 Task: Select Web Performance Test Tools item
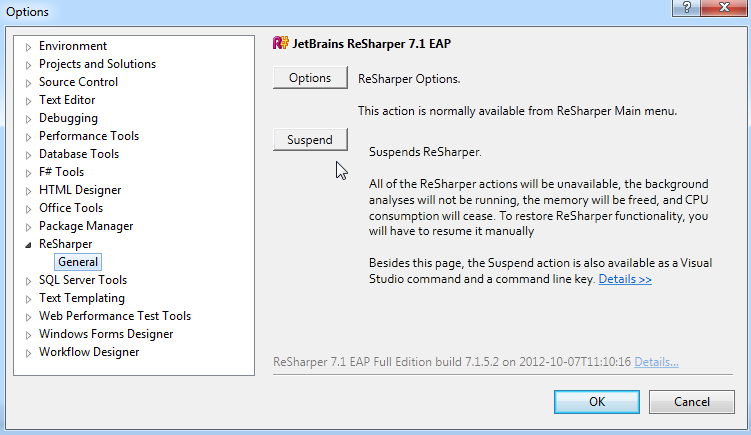pos(115,316)
